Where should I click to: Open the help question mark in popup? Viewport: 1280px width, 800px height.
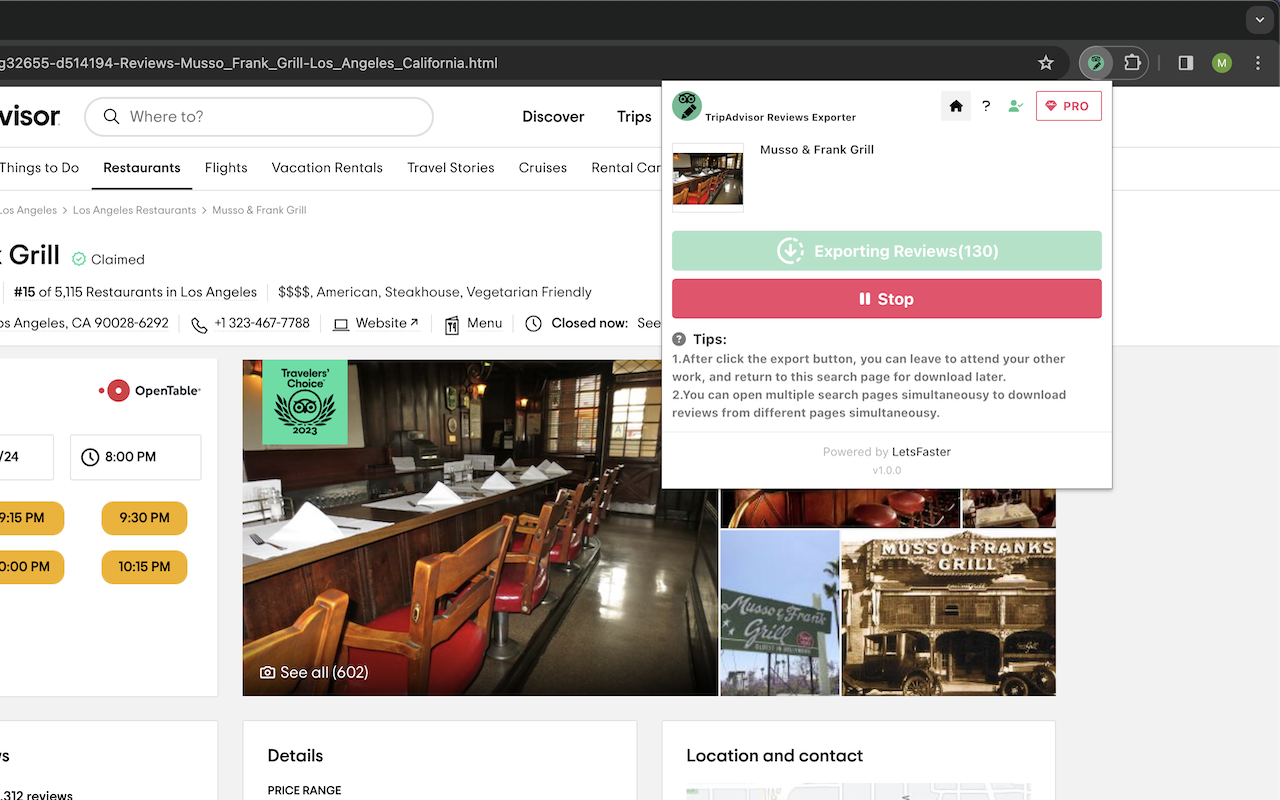[986, 106]
